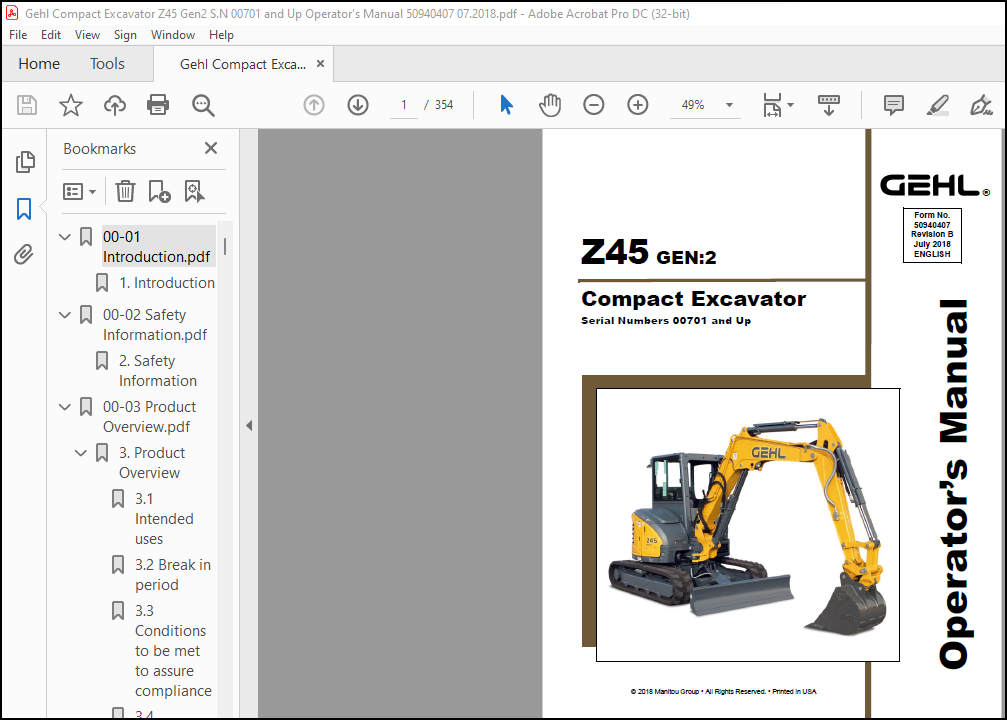Add a comment note

click(893, 105)
